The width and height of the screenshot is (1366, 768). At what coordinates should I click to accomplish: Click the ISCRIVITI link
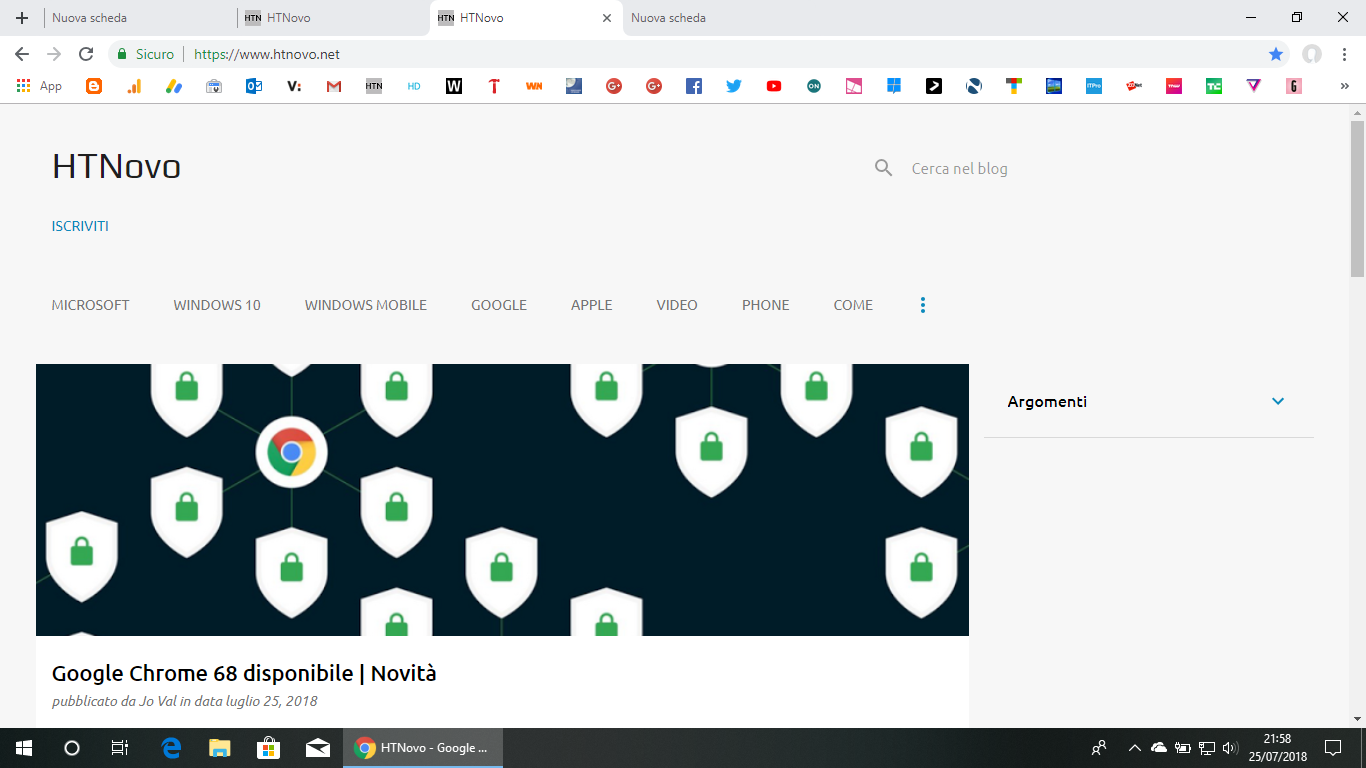pos(80,226)
